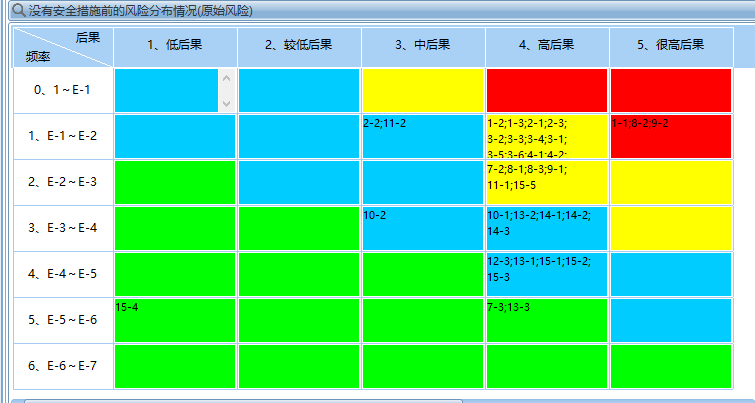Click row header 2、E-2~E-3

(x=63, y=182)
